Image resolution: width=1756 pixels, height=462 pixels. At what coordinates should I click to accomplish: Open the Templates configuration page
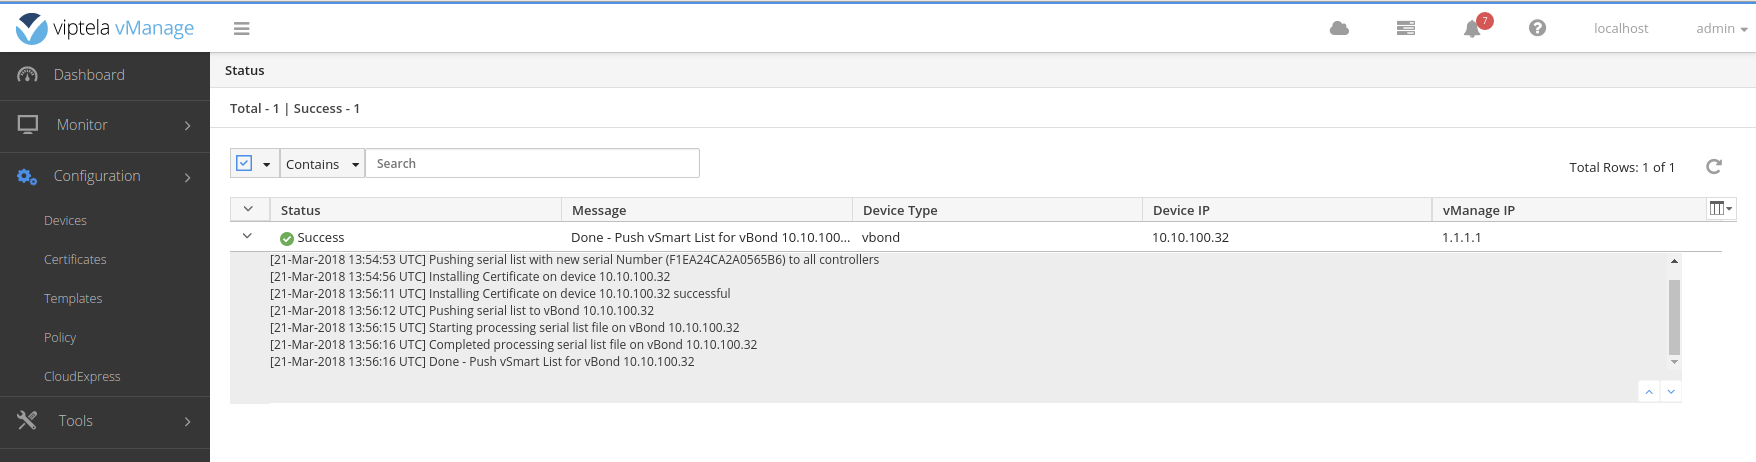73,299
